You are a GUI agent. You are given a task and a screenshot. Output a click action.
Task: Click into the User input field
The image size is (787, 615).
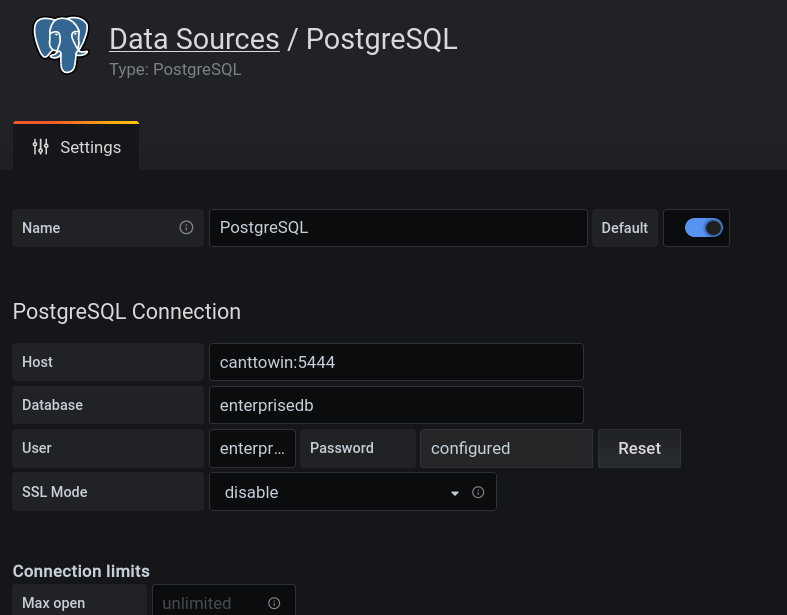click(x=252, y=448)
